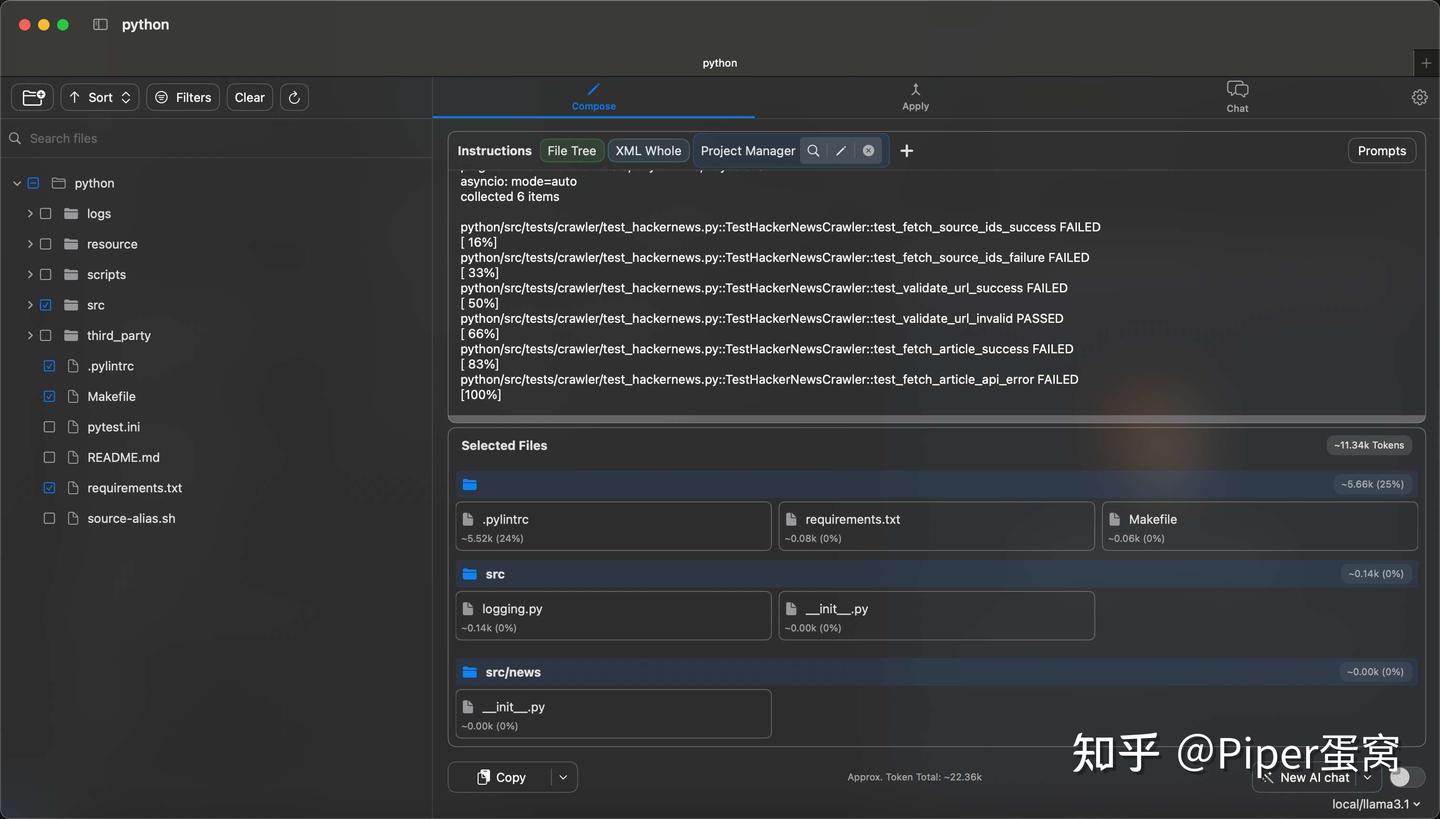Clear selected files with Clear button
Screen dimensions: 1440x819
click(x=249, y=97)
